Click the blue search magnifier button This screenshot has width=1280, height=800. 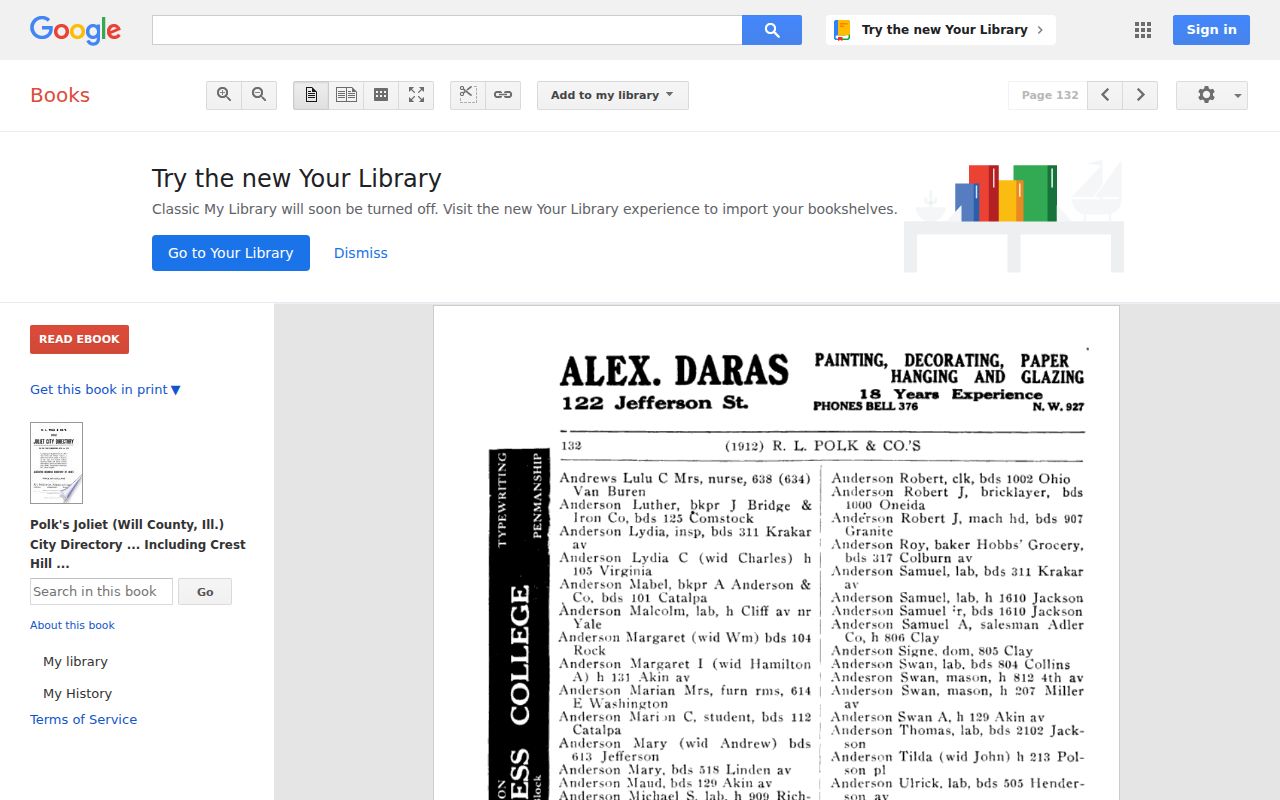(x=772, y=30)
